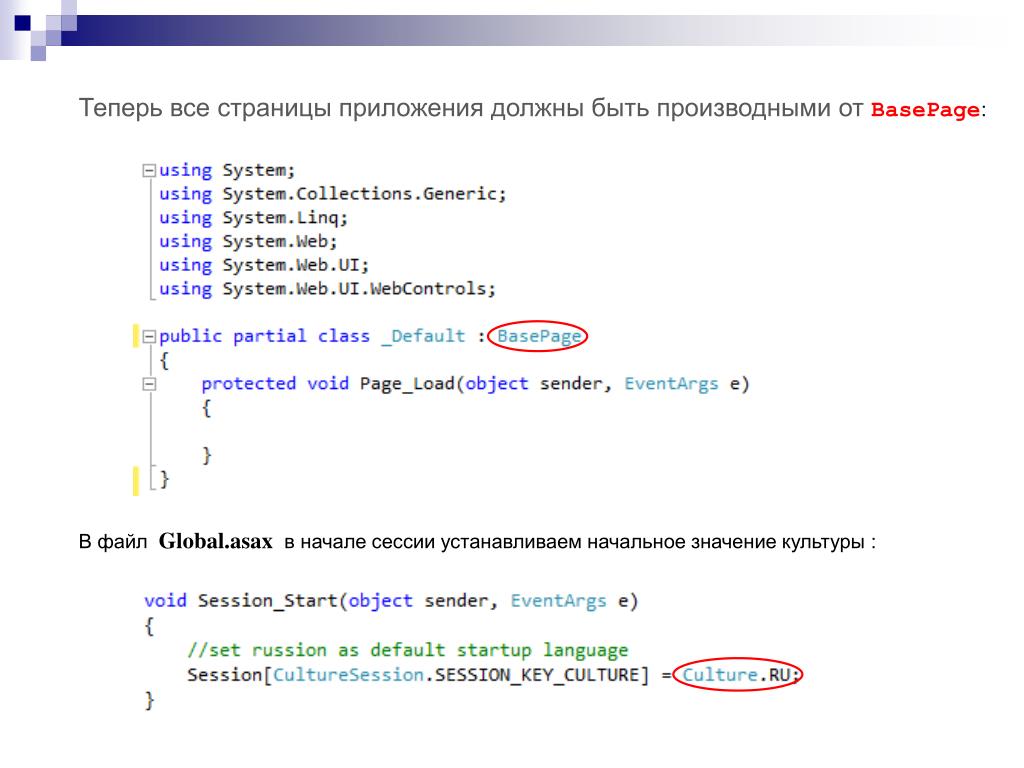Image resolution: width=1024 pixels, height=768 pixels.
Task: Click the circled BasePage base class
Action: tap(539, 336)
